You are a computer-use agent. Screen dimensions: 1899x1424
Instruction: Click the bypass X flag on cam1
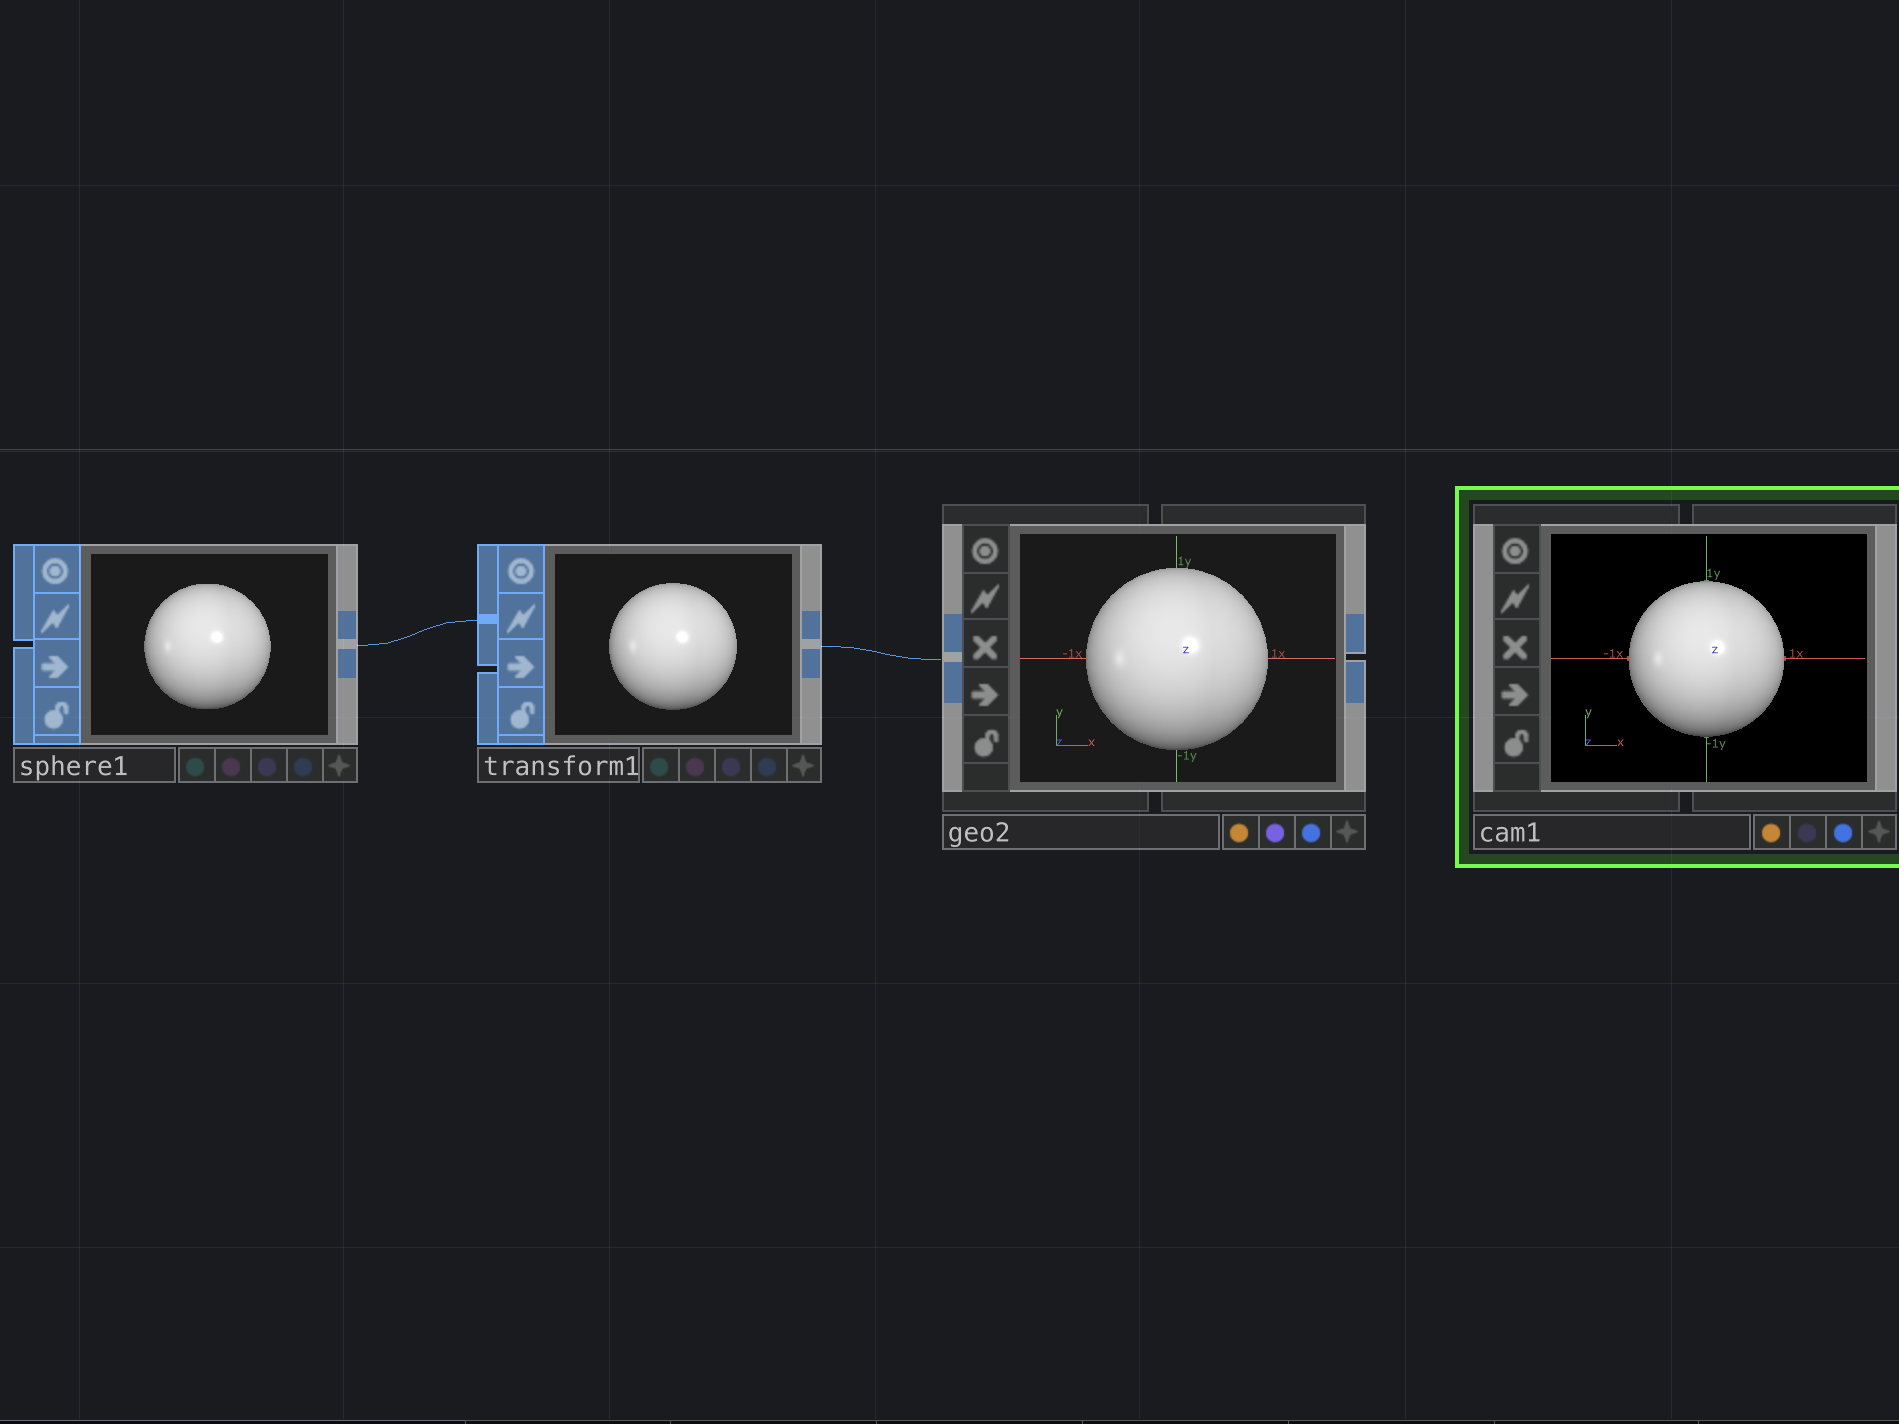click(x=1514, y=648)
